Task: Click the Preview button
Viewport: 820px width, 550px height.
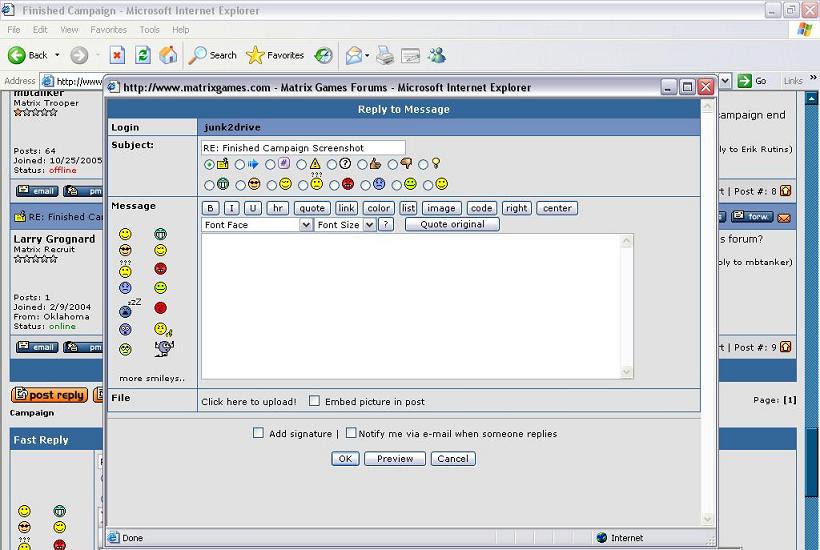Action: pyautogui.click(x=395, y=459)
